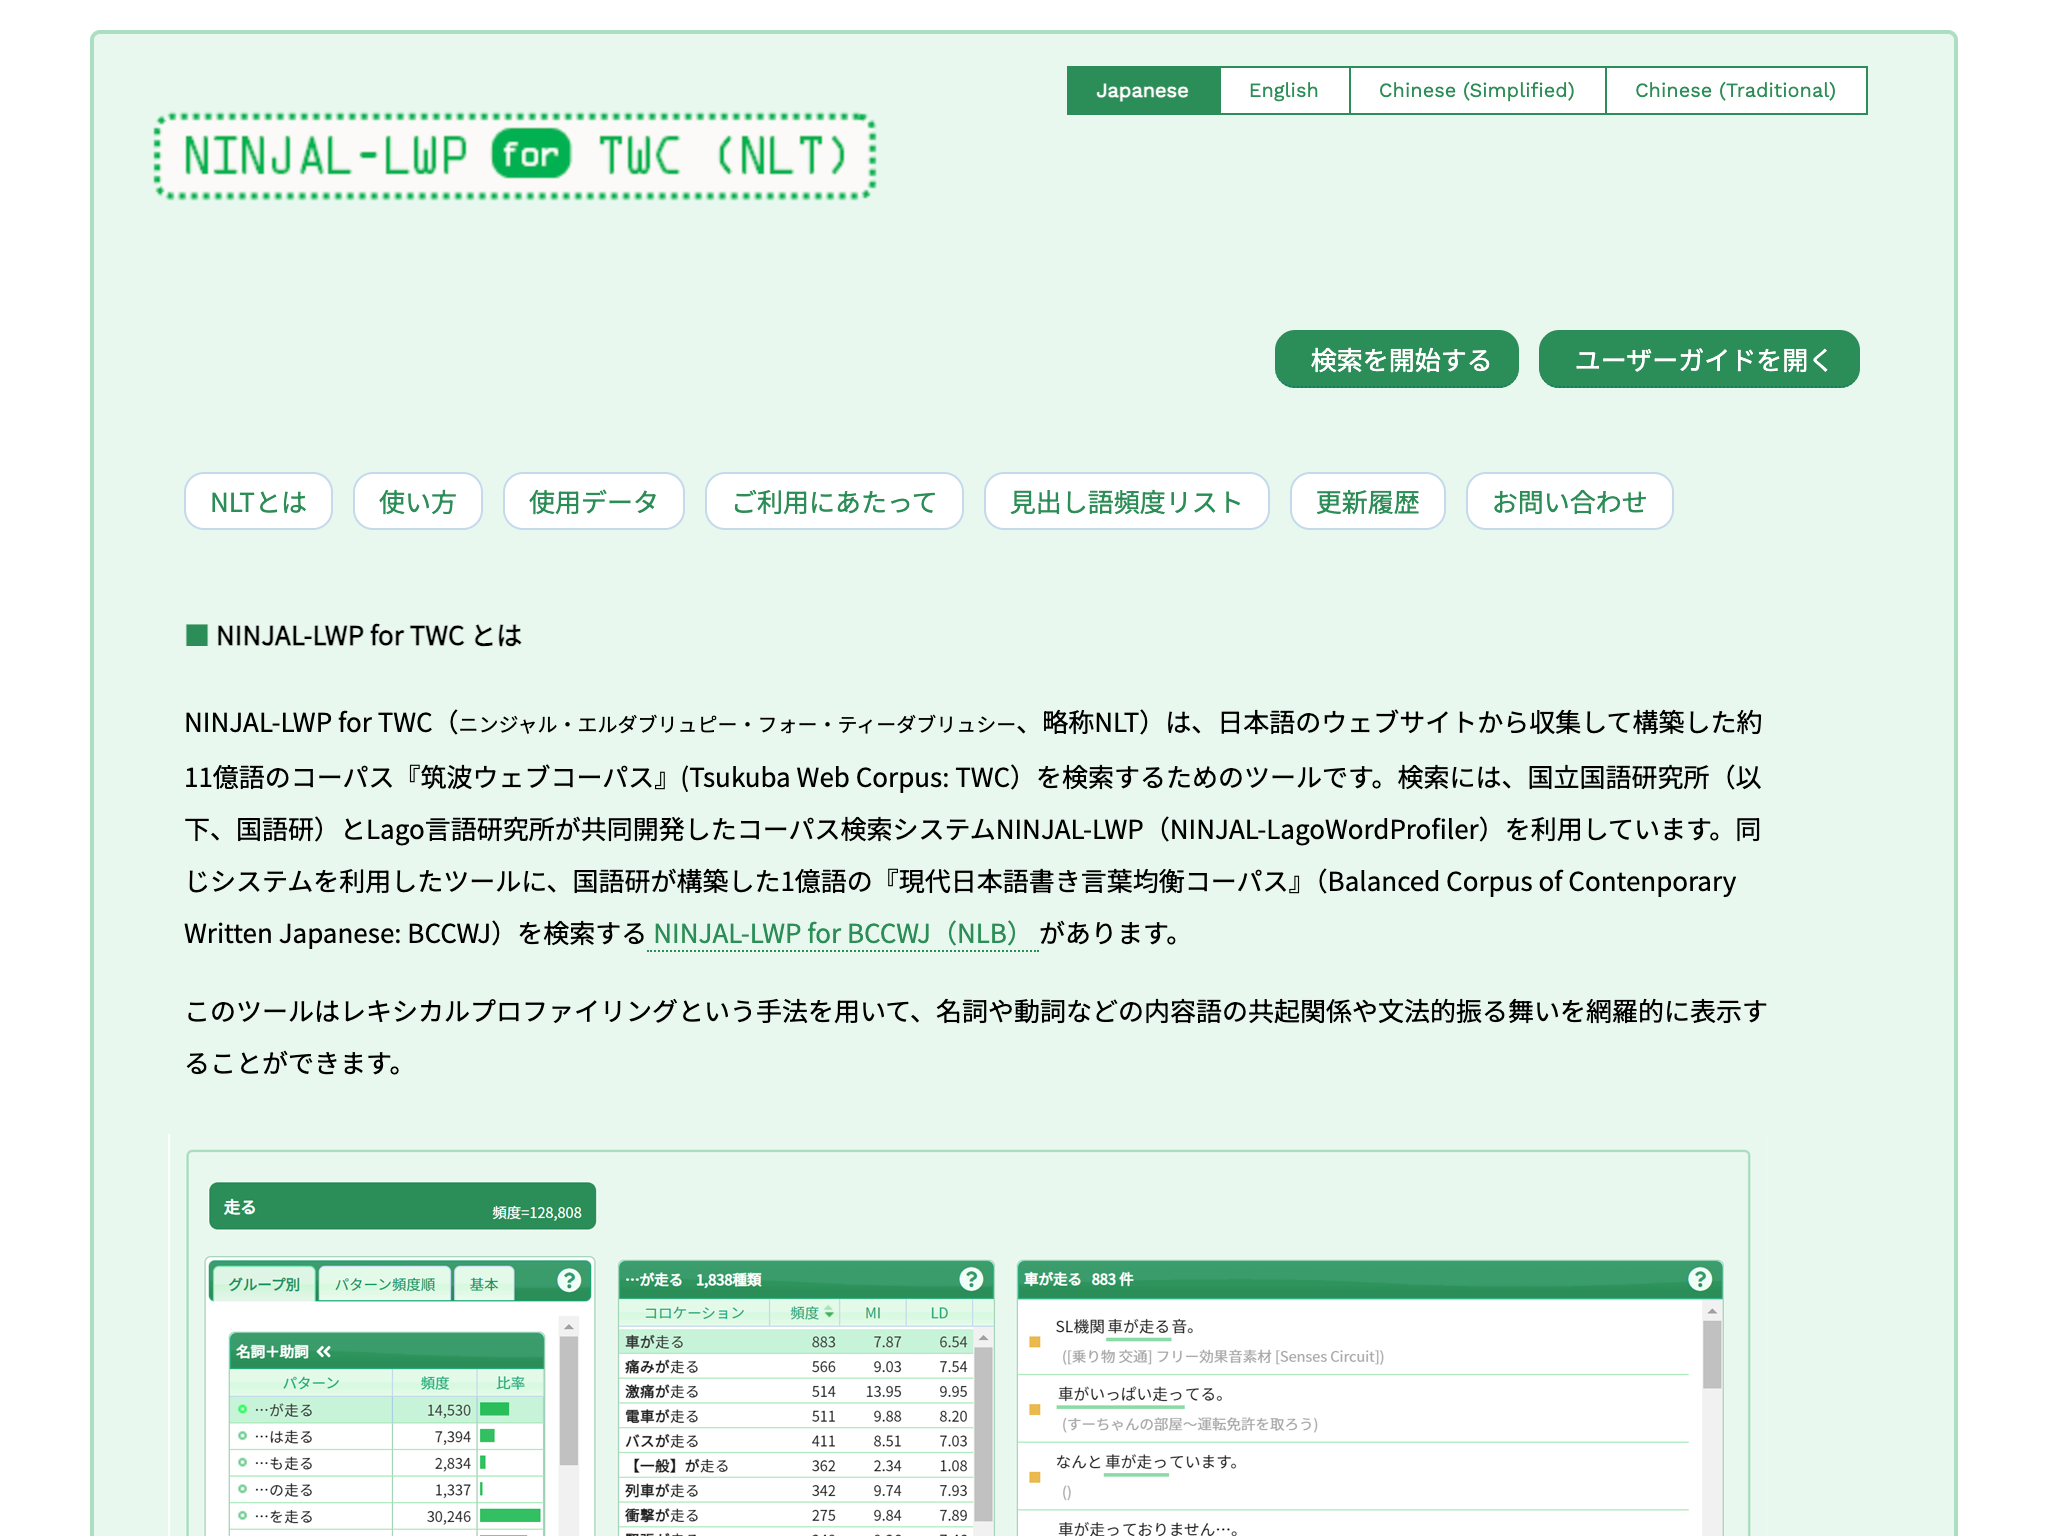The image size is (2048, 1536).
Task: Click the orange marker beside the SL機関 example
Action: click(1035, 1342)
